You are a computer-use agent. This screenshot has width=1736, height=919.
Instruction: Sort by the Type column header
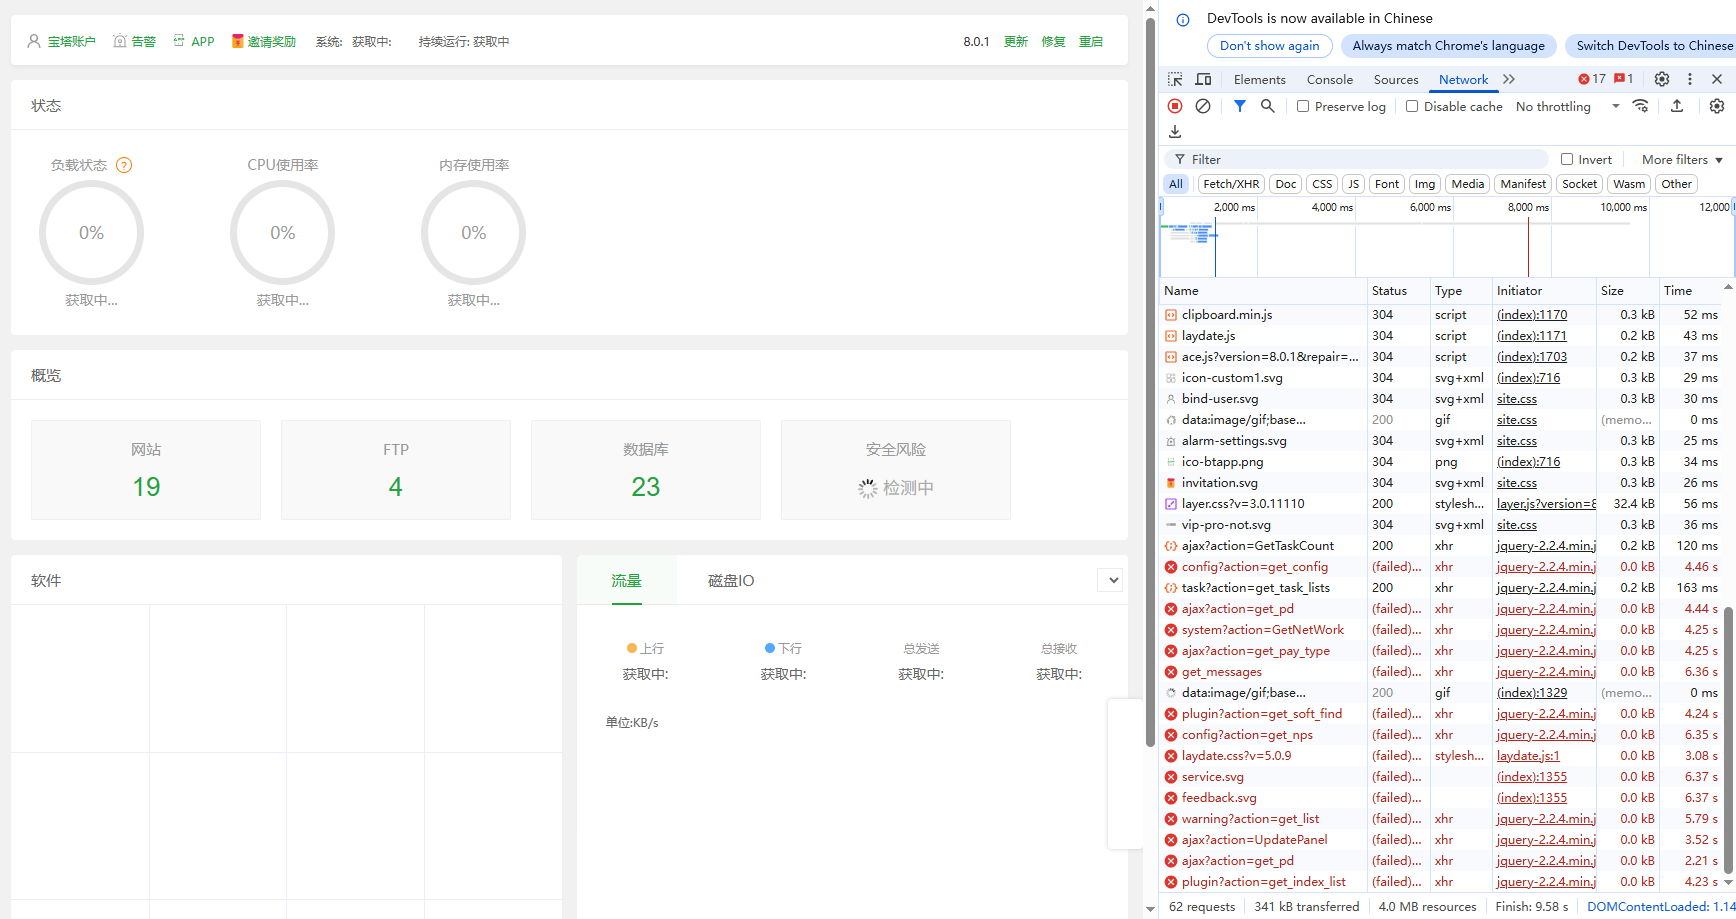[x=1461, y=290]
